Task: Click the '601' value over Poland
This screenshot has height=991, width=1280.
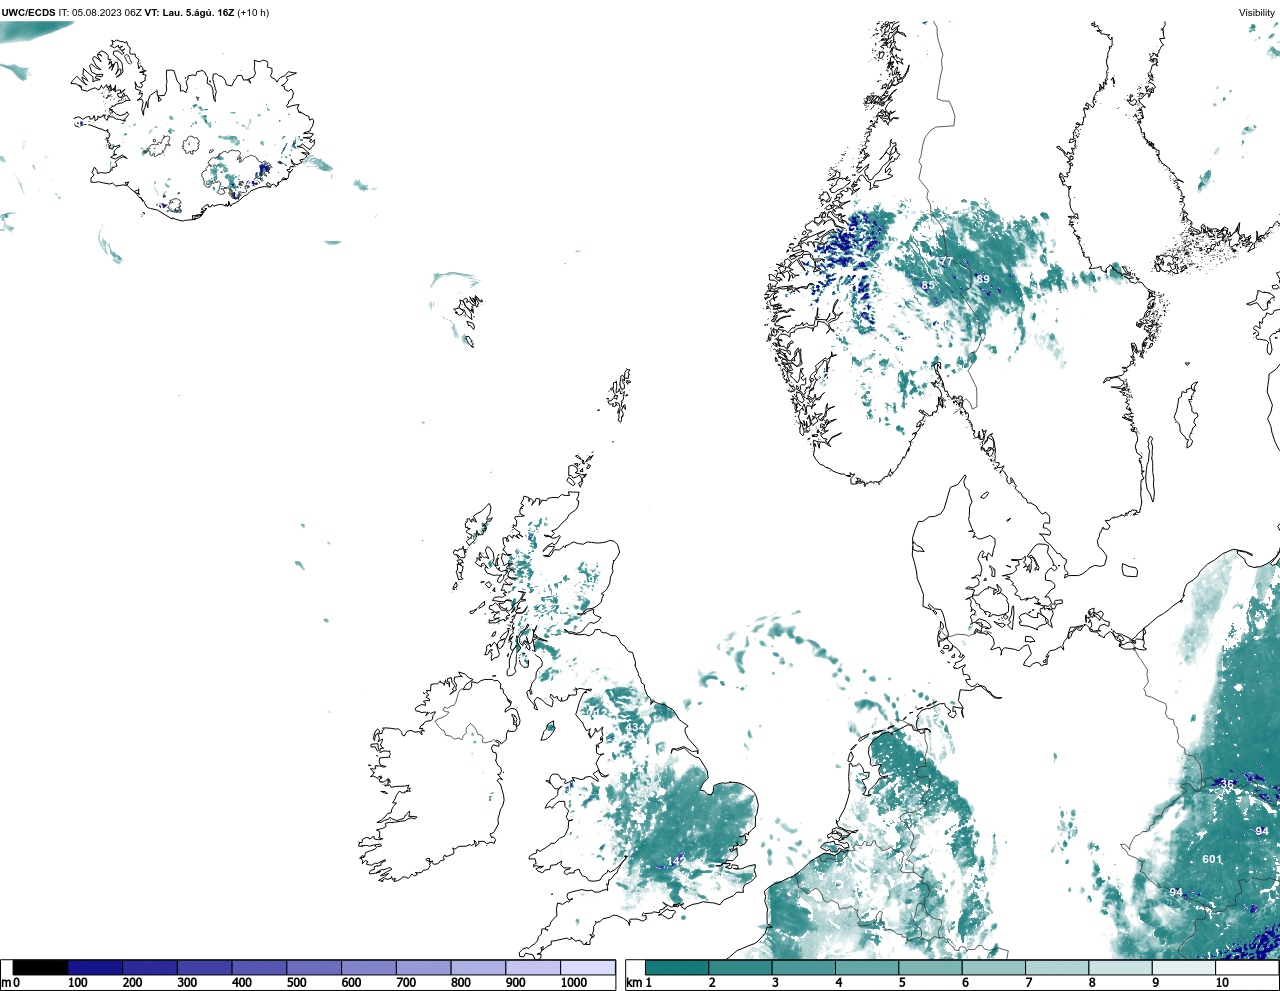Action: [x=1212, y=859]
